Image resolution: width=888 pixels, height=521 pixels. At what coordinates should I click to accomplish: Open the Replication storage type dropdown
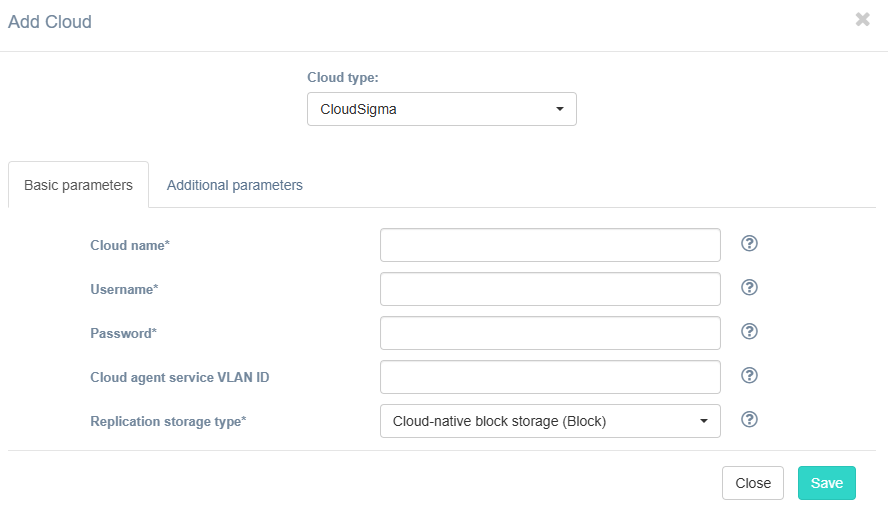click(x=550, y=421)
